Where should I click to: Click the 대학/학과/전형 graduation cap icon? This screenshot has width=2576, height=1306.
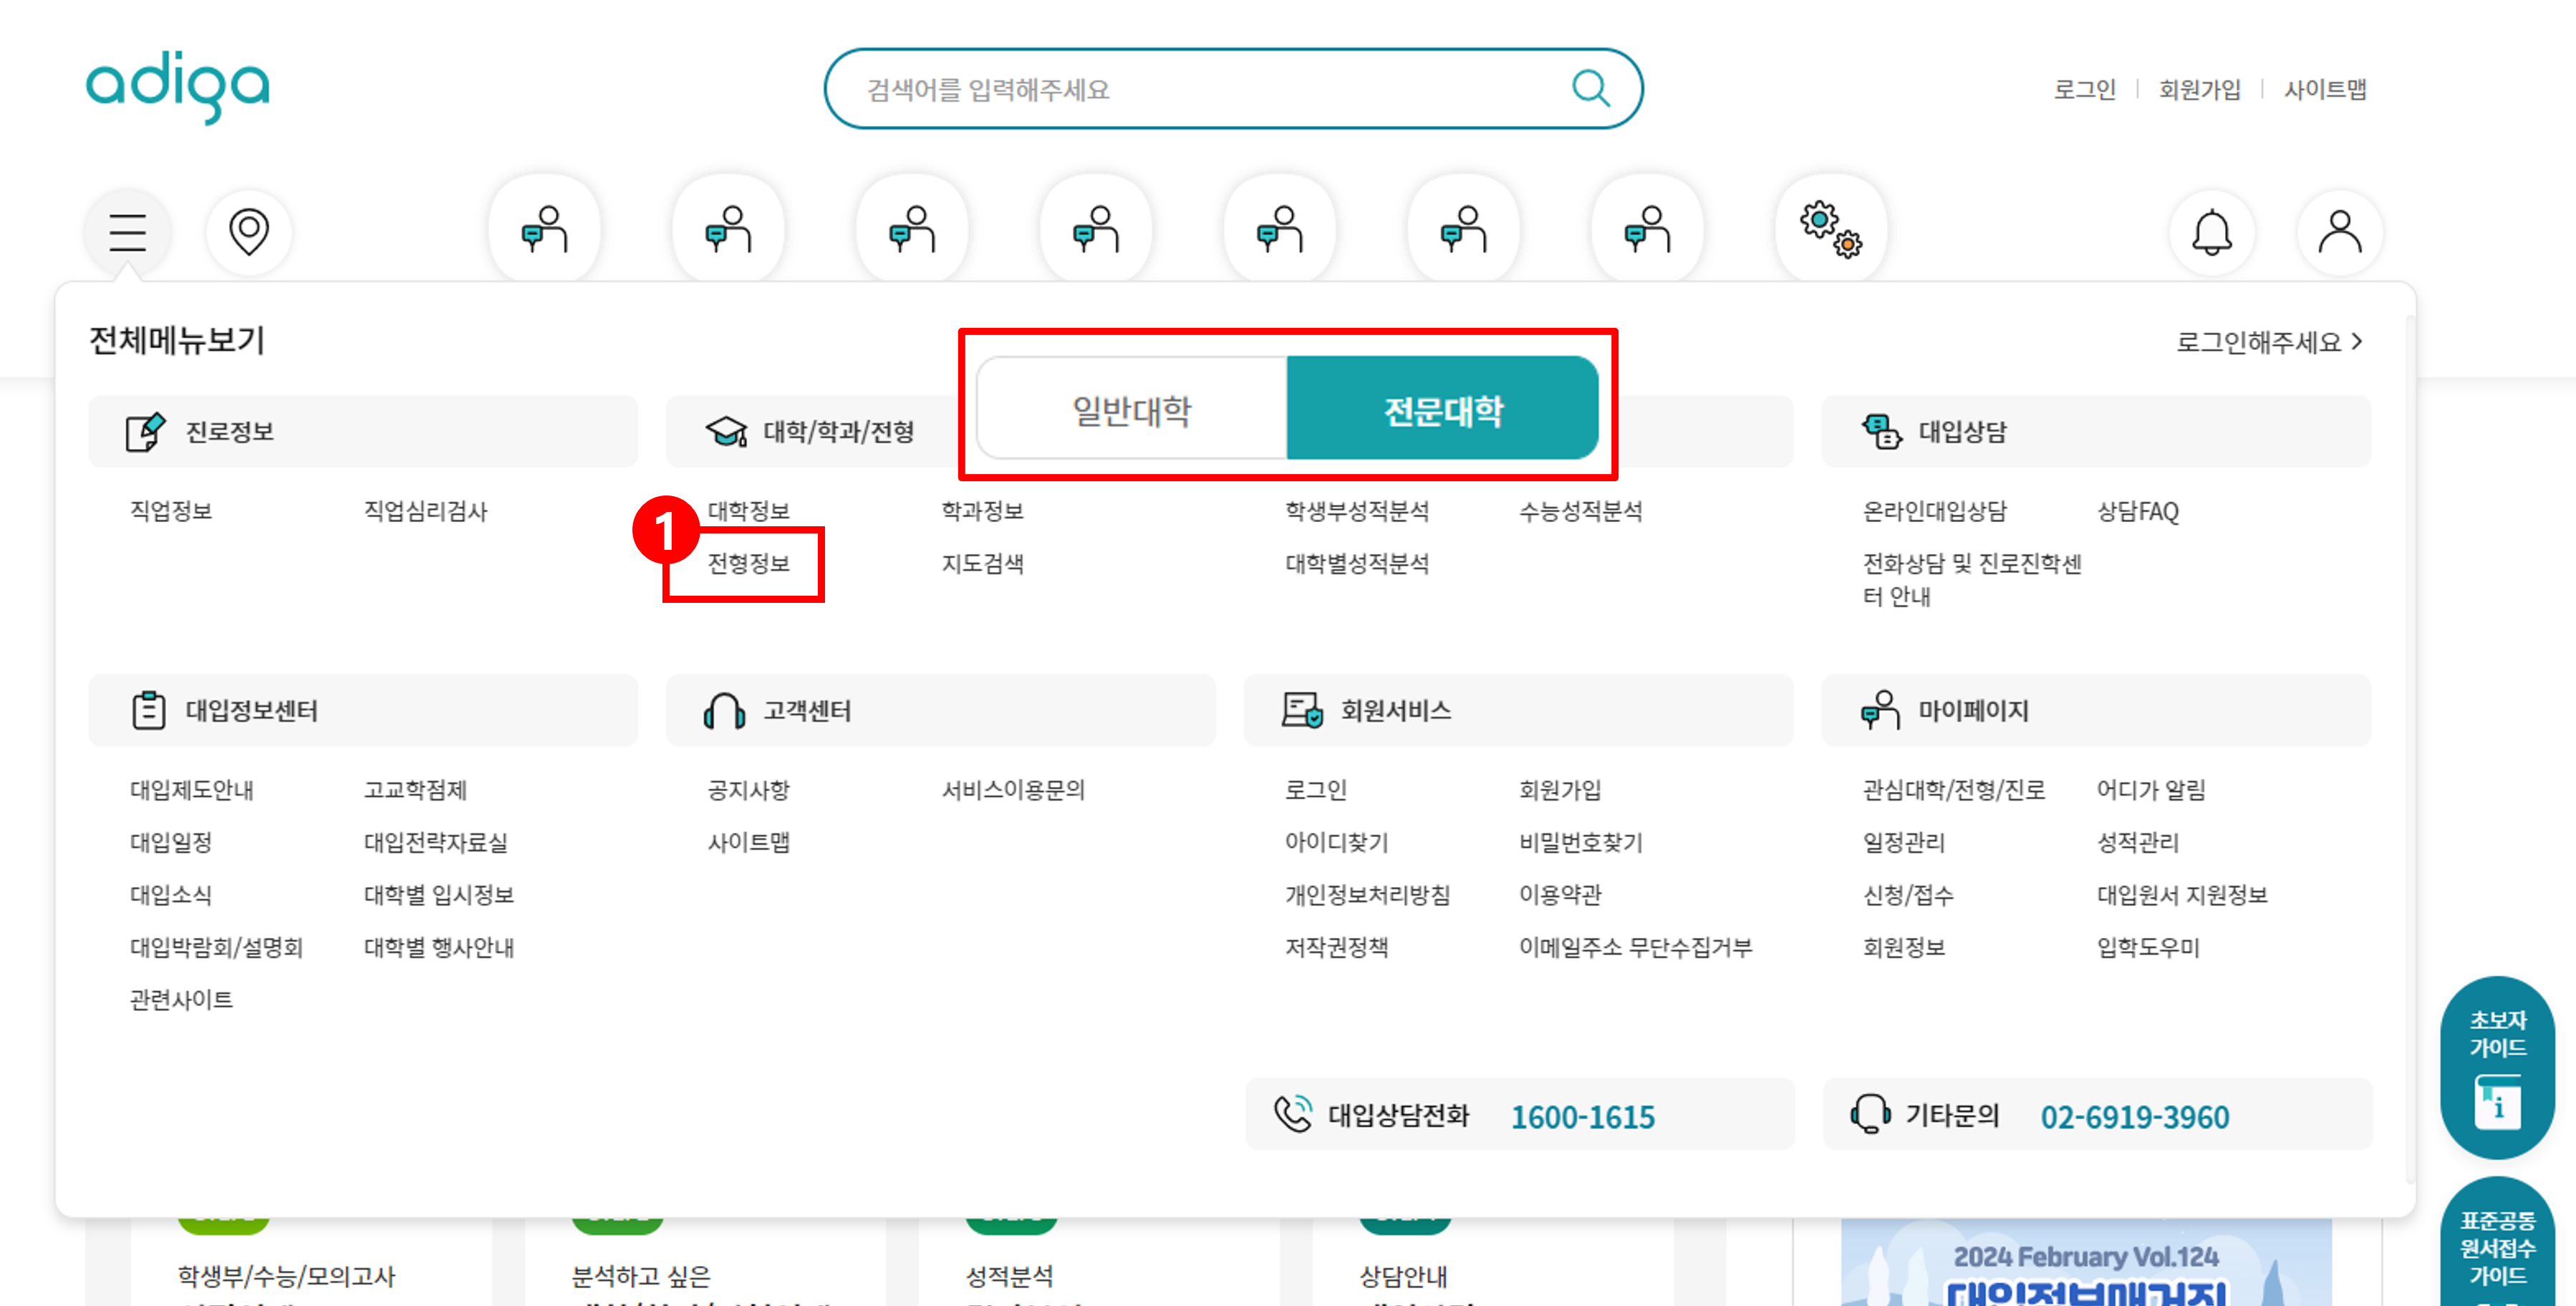[x=726, y=432]
